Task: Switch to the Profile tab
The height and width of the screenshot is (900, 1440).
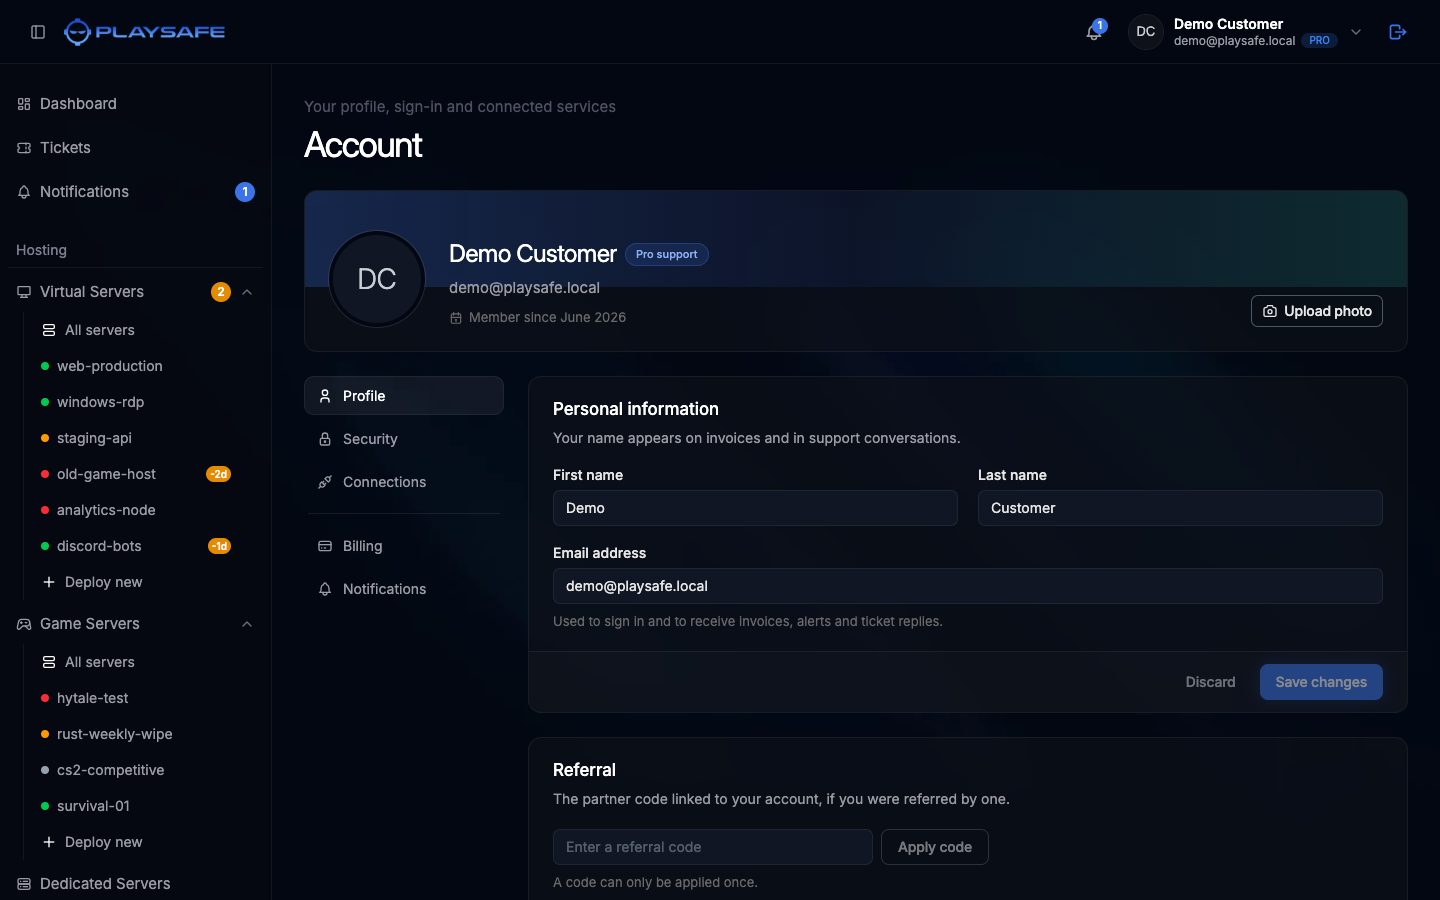Action: coord(404,396)
